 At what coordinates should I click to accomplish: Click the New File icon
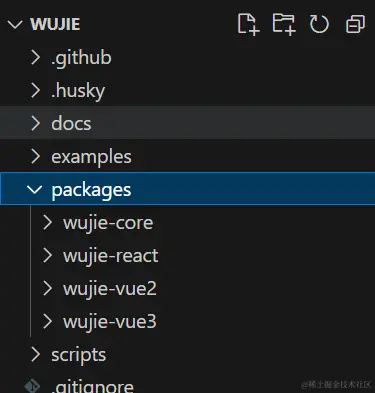pos(249,24)
